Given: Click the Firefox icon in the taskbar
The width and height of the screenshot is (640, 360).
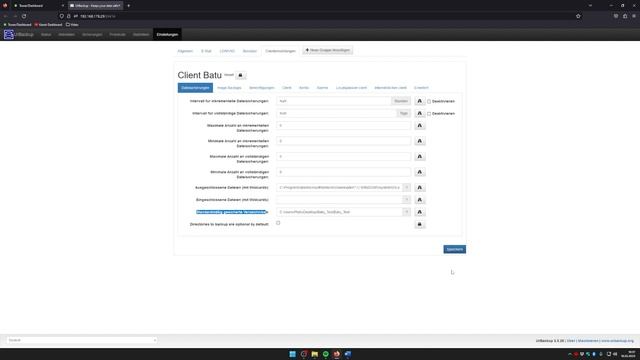Looking at the screenshot, I should tap(336, 354).
